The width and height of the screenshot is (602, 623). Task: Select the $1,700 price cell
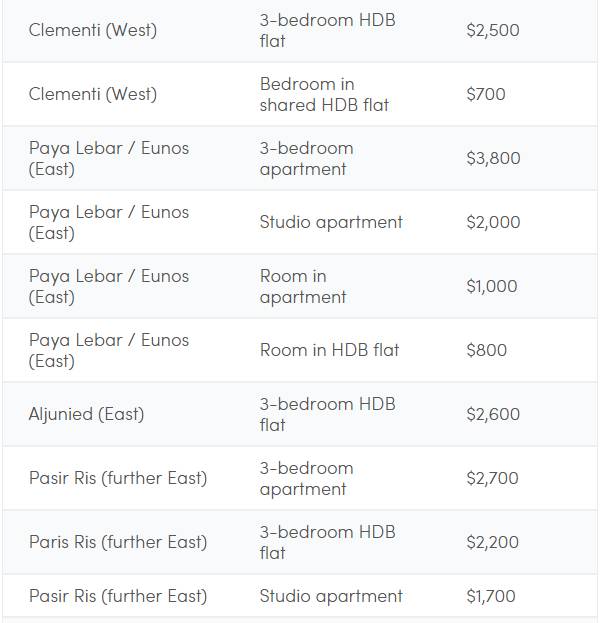pyautogui.click(x=490, y=596)
